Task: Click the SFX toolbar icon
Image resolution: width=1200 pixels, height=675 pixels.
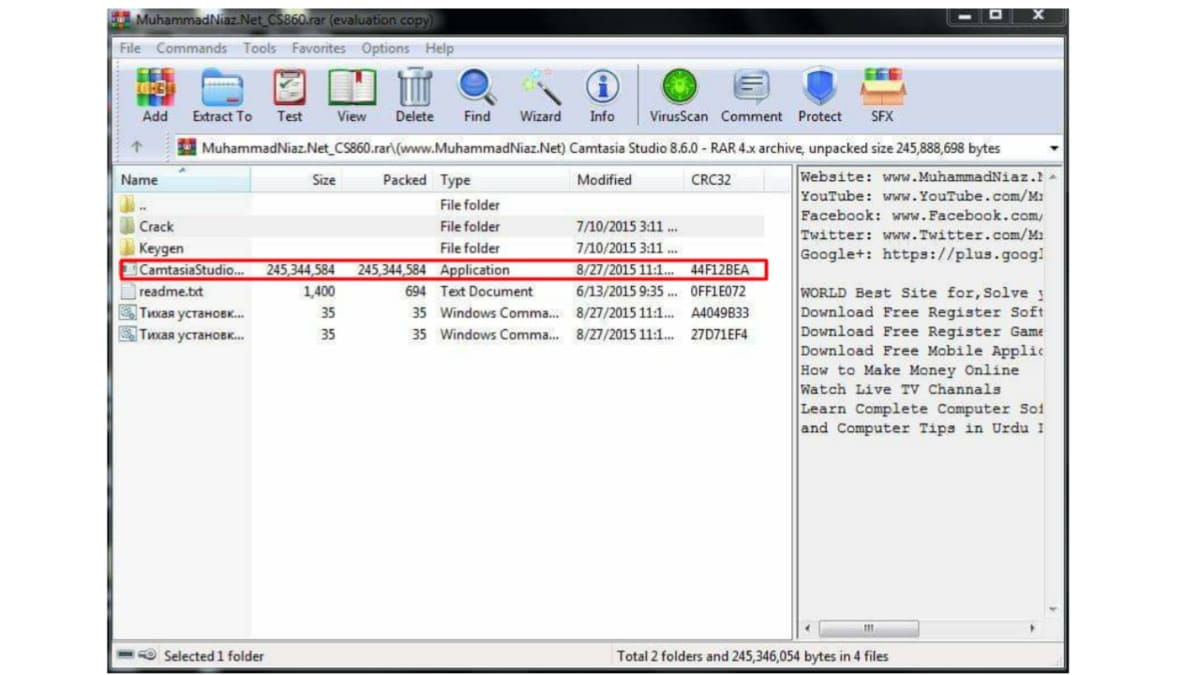Action: [x=882, y=88]
